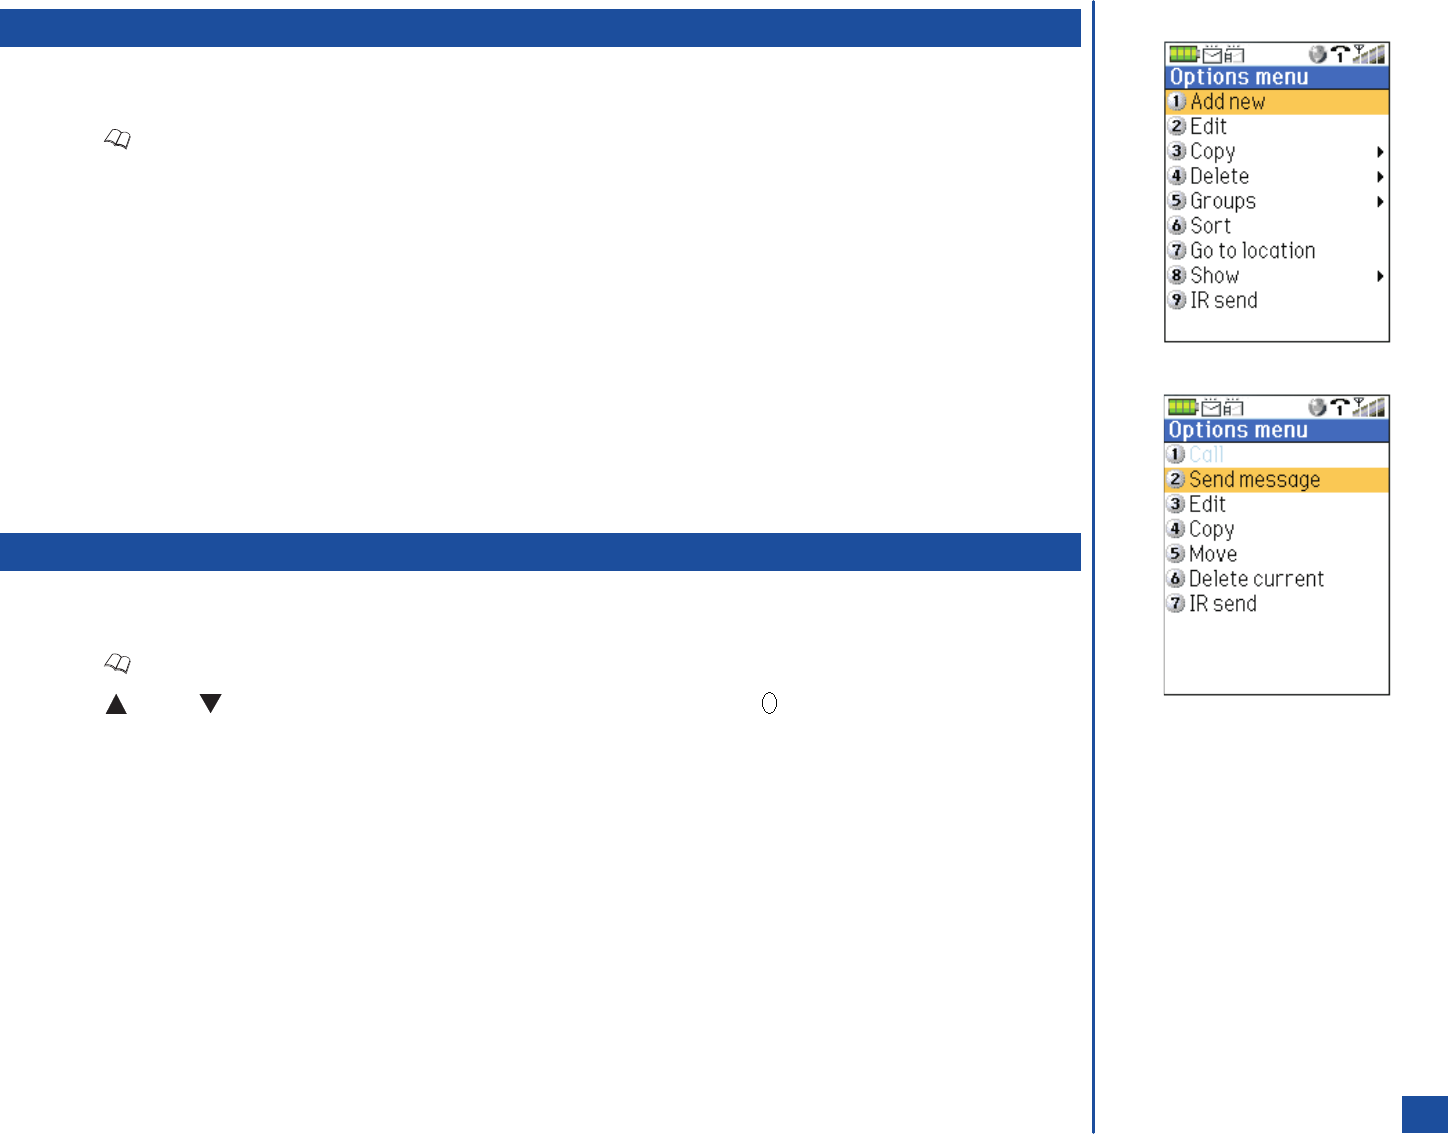The height and width of the screenshot is (1134, 1448).
Task: Click the small oval key symbol
Action: tap(769, 704)
